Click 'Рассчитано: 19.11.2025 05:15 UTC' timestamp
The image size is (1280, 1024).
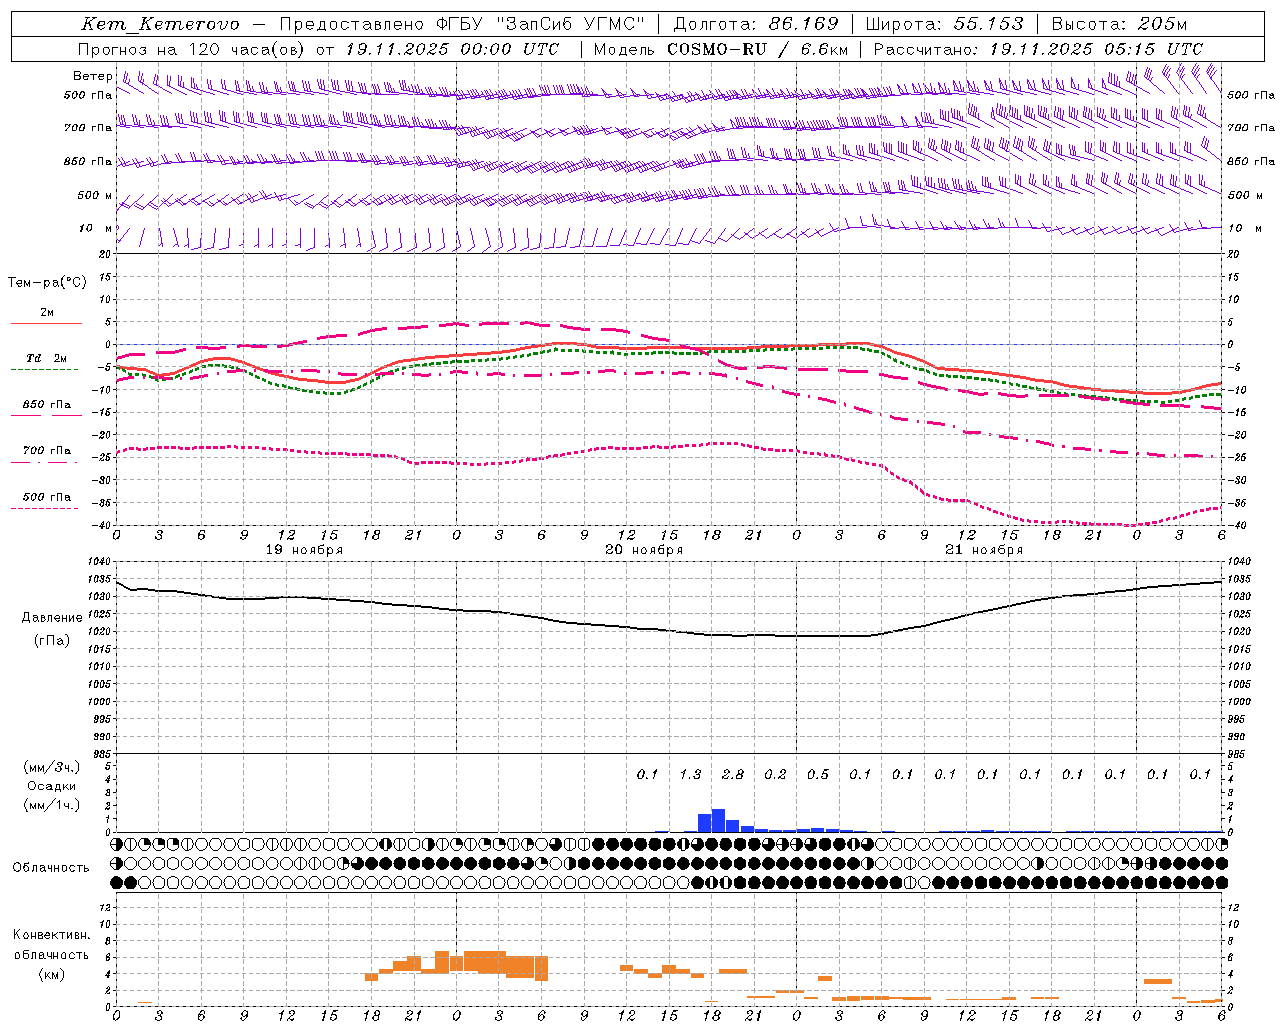pyautogui.click(x=1038, y=49)
